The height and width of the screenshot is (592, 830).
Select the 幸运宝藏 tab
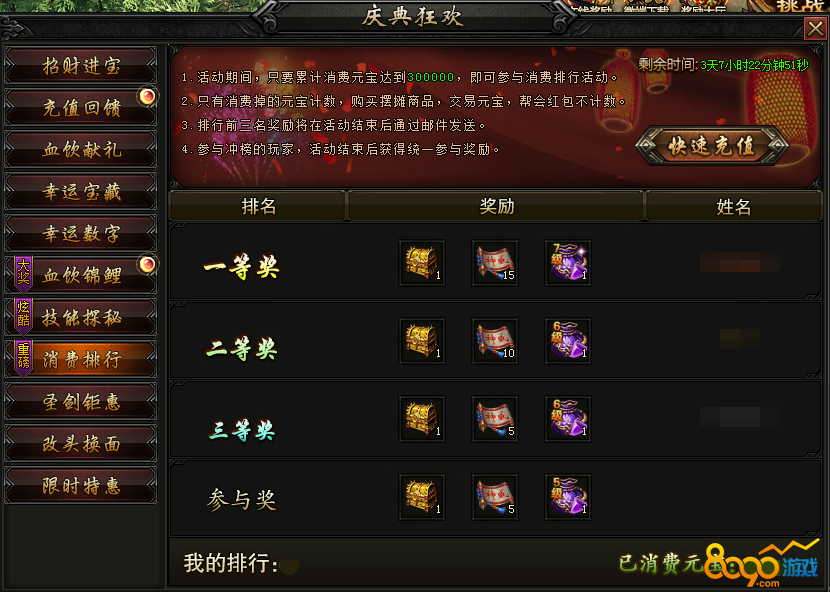click(81, 191)
